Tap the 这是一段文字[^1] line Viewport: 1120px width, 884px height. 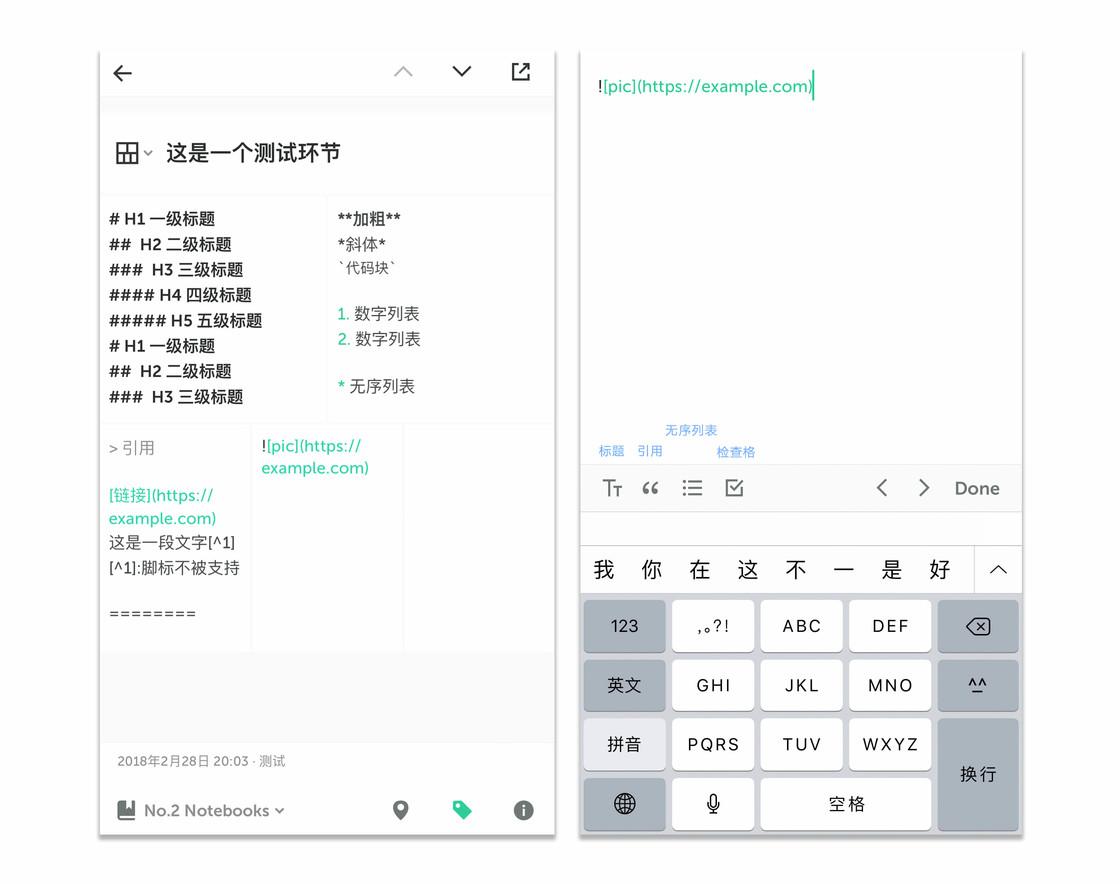(172, 543)
